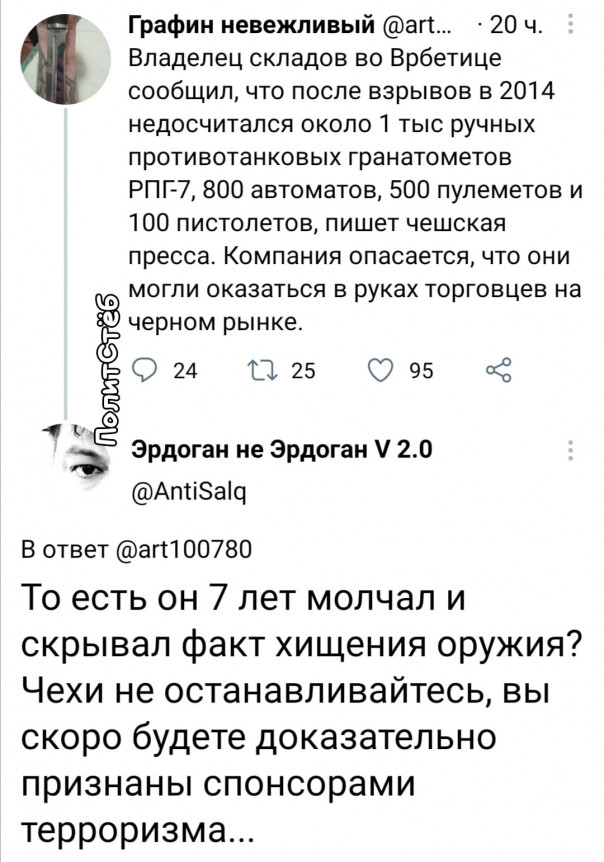Screen dimensions: 604x862
Task: Click the like count 95
Action: tap(420, 373)
